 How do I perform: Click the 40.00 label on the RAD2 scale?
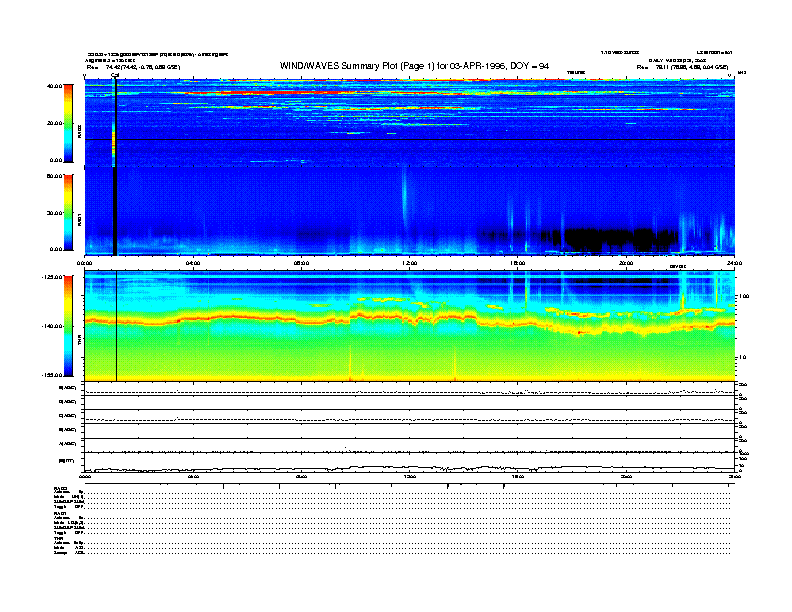54,86
